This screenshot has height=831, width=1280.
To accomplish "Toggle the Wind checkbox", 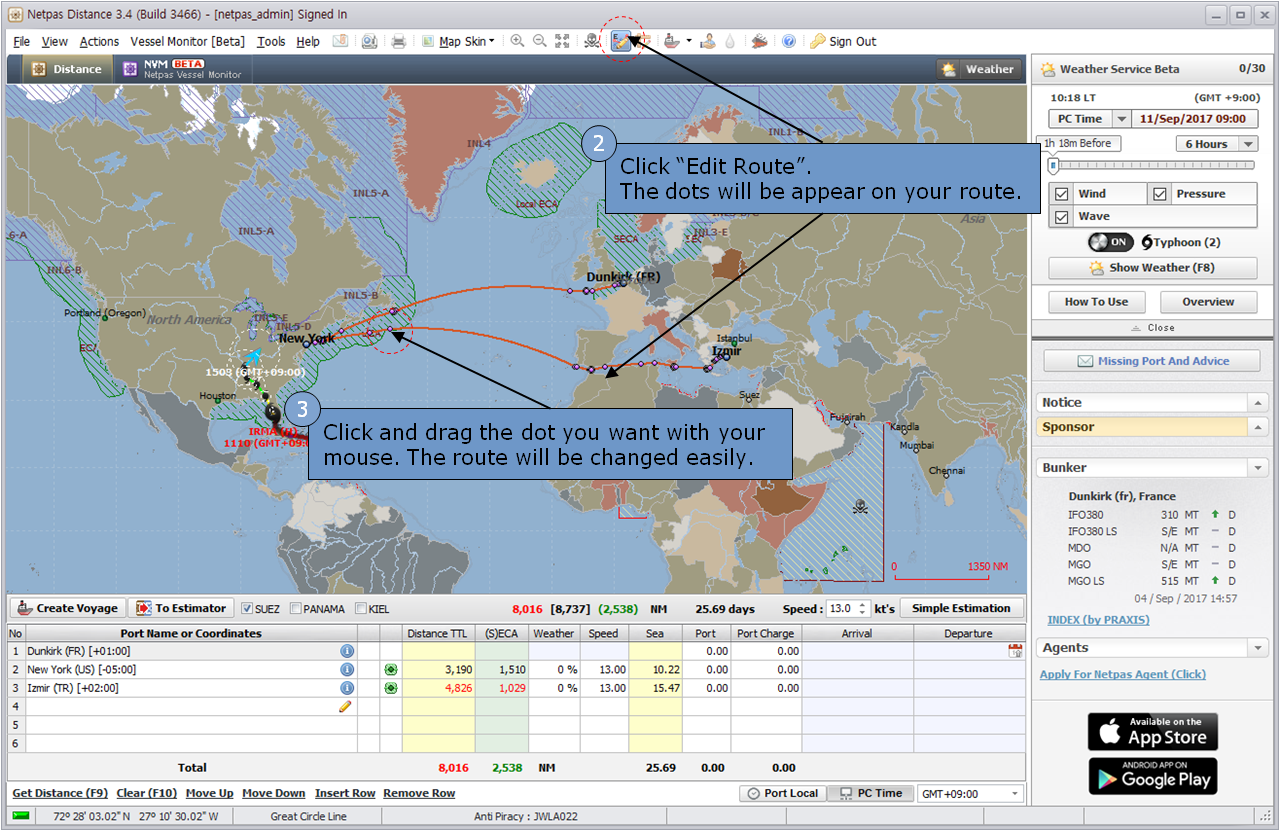I will pos(1062,194).
